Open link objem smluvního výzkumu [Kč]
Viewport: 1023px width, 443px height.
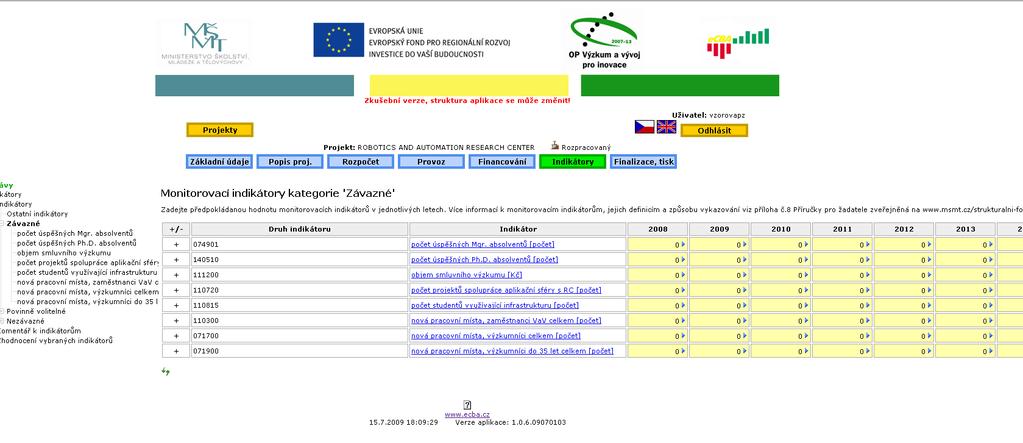click(466, 275)
